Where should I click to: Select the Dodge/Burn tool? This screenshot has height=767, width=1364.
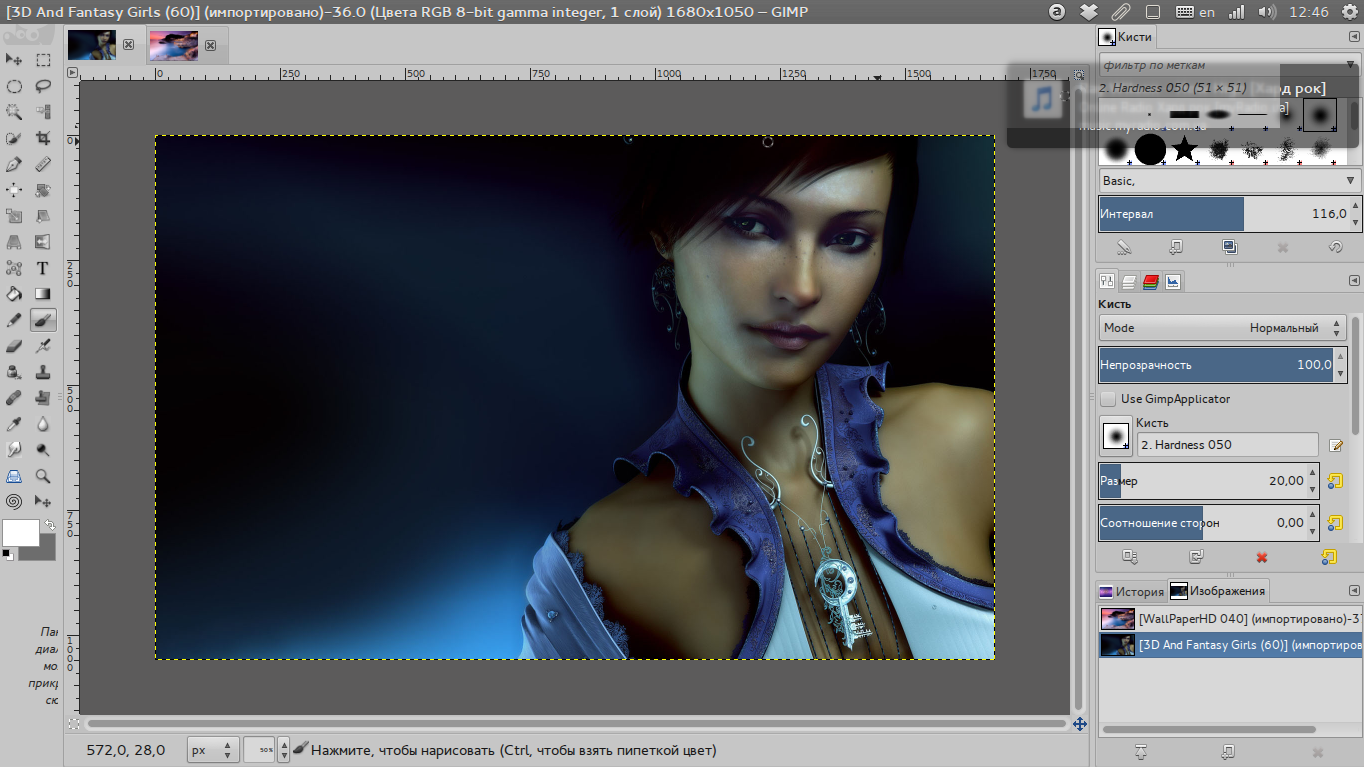coord(43,450)
